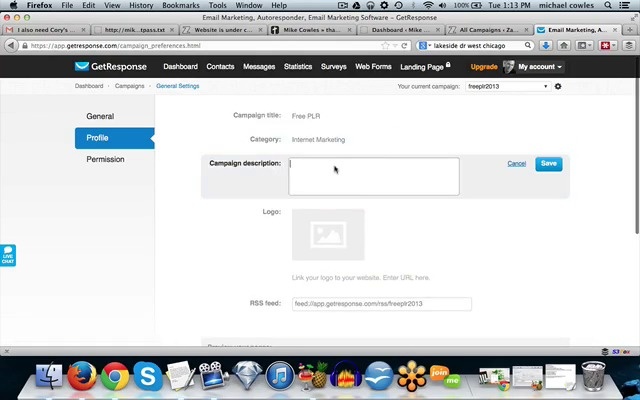
Task: Open the Web Forms nav item
Action: 373,67
